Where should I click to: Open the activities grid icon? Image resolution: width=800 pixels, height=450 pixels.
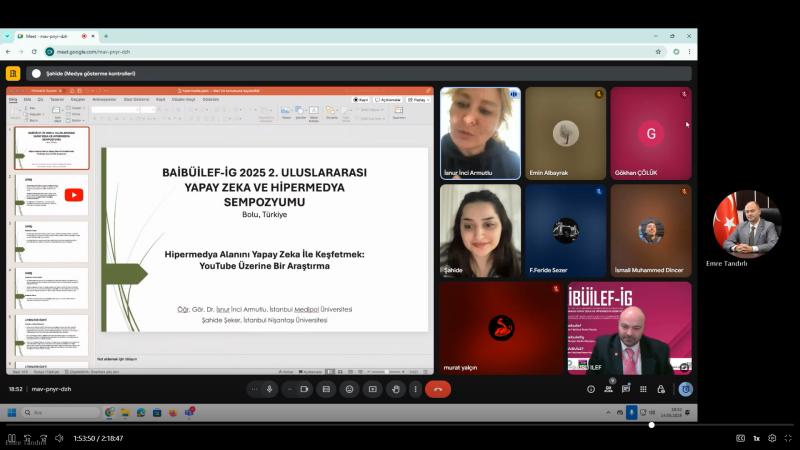point(643,389)
